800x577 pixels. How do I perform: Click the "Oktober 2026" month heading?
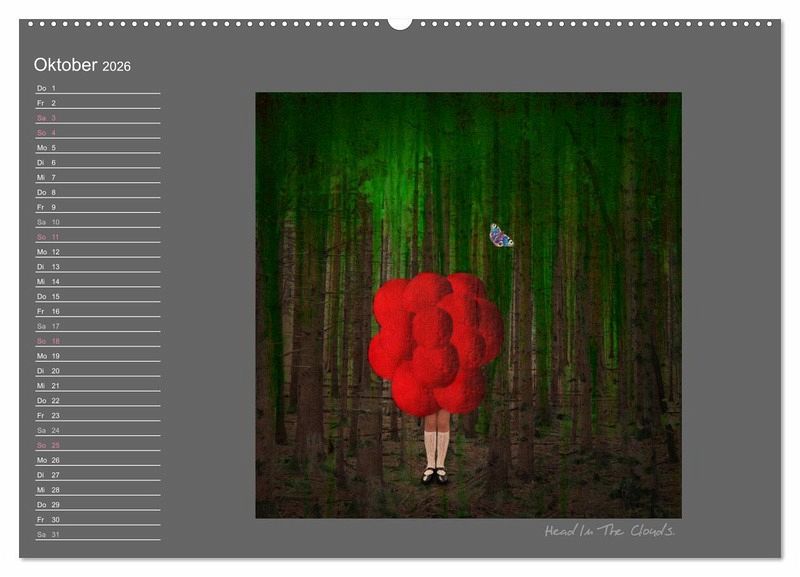point(82,65)
